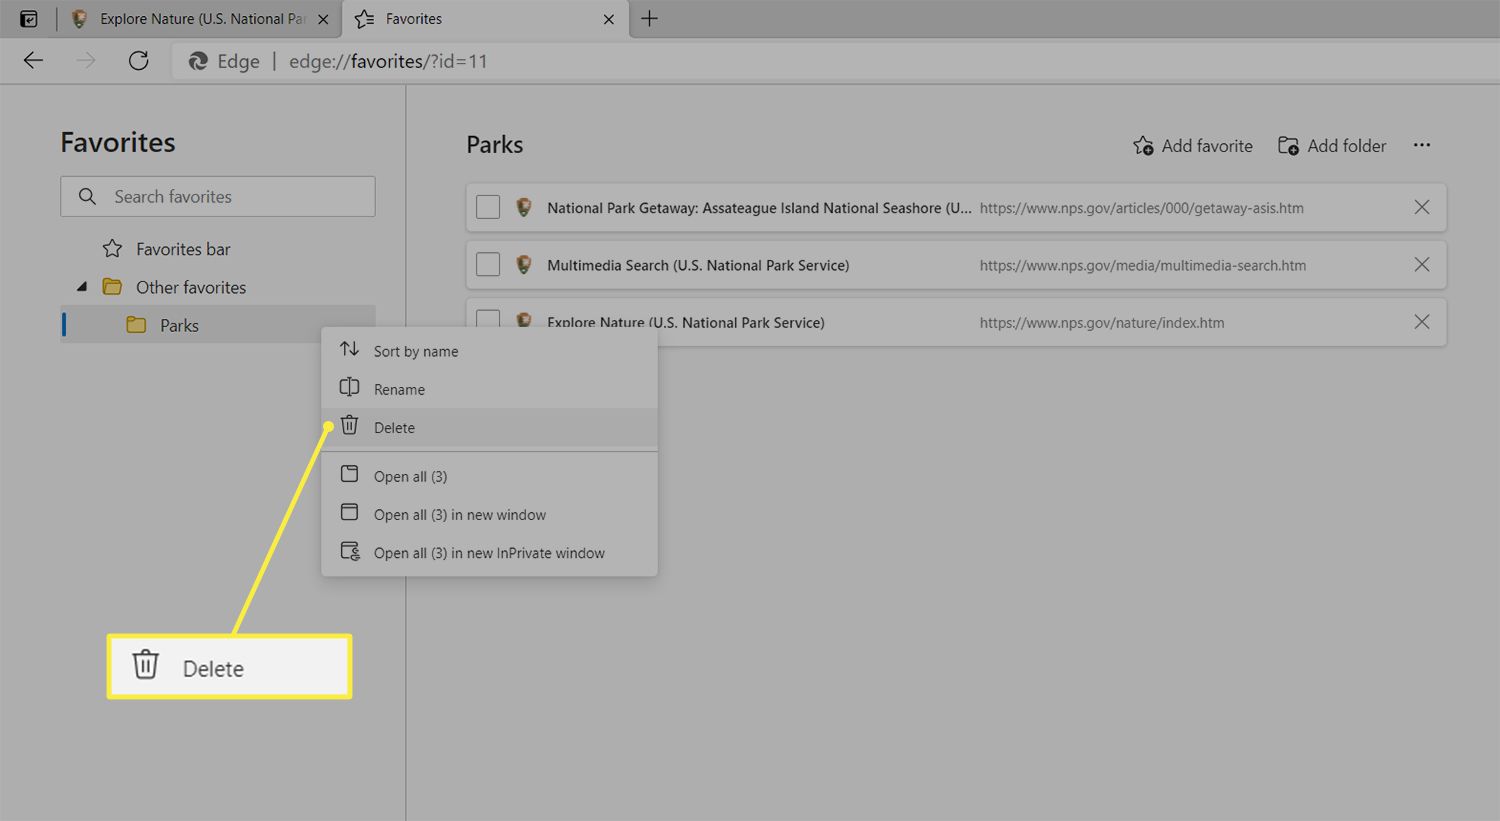Select the Parks folder in tree
The width and height of the screenshot is (1500, 821).
pos(218,325)
